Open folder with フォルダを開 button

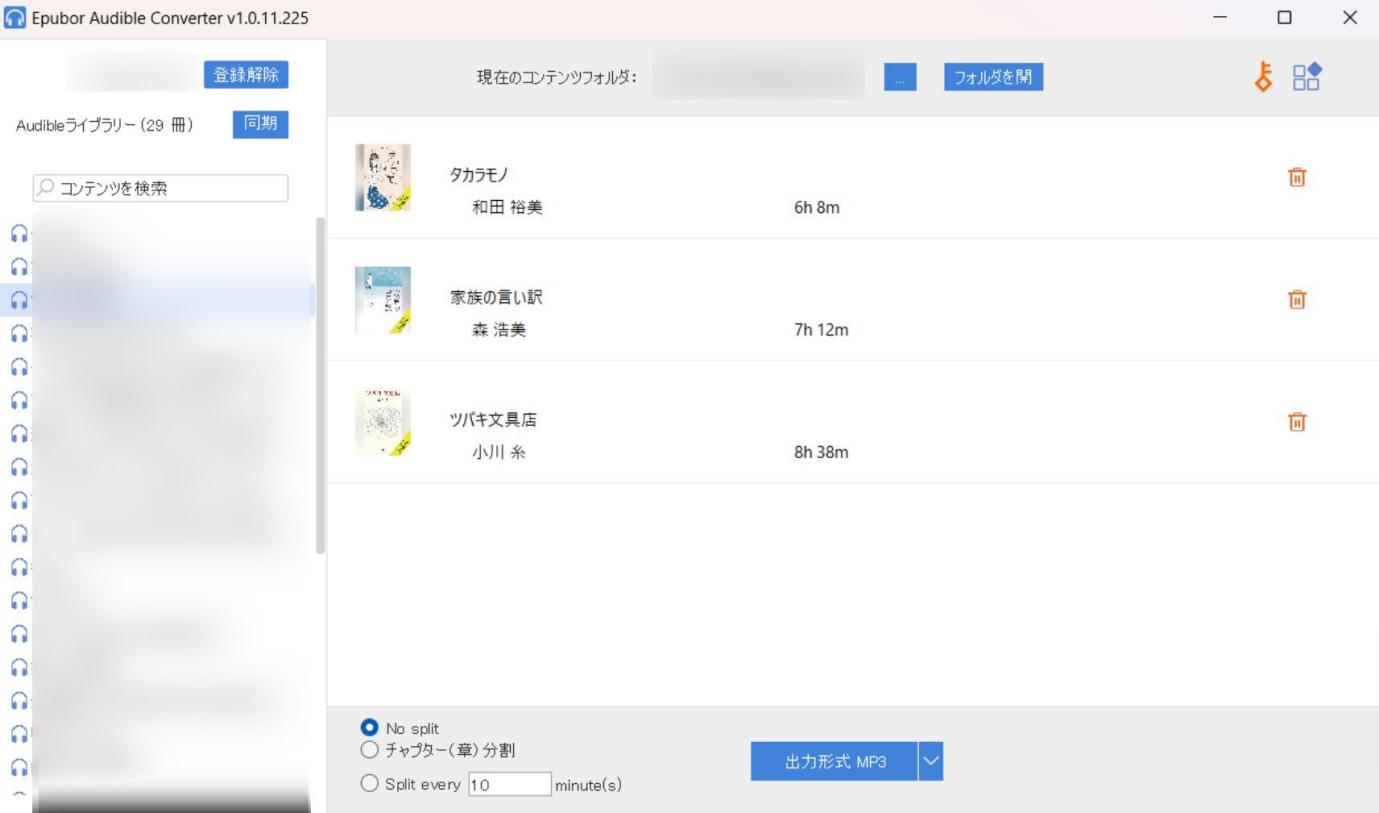[x=994, y=77]
